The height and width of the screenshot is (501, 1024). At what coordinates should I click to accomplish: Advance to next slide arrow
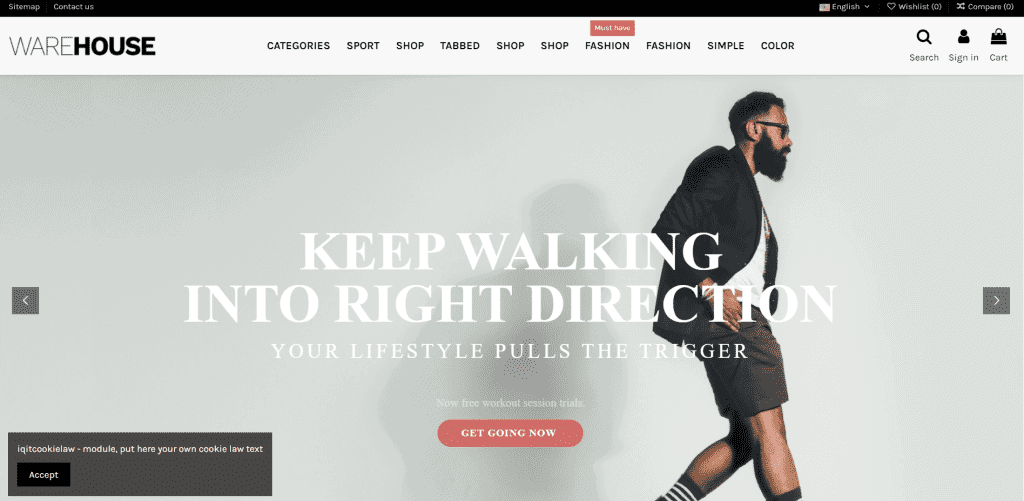[997, 300]
